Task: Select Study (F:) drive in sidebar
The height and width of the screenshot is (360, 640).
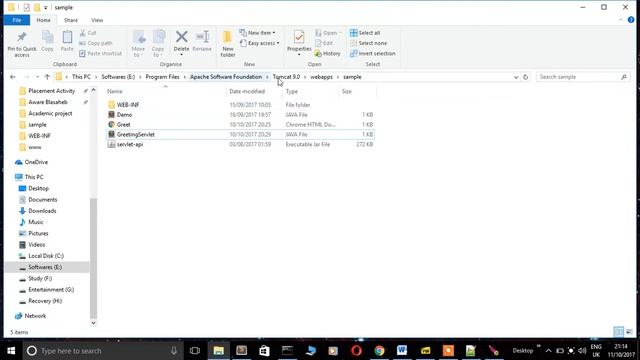Action: coord(40,278)
